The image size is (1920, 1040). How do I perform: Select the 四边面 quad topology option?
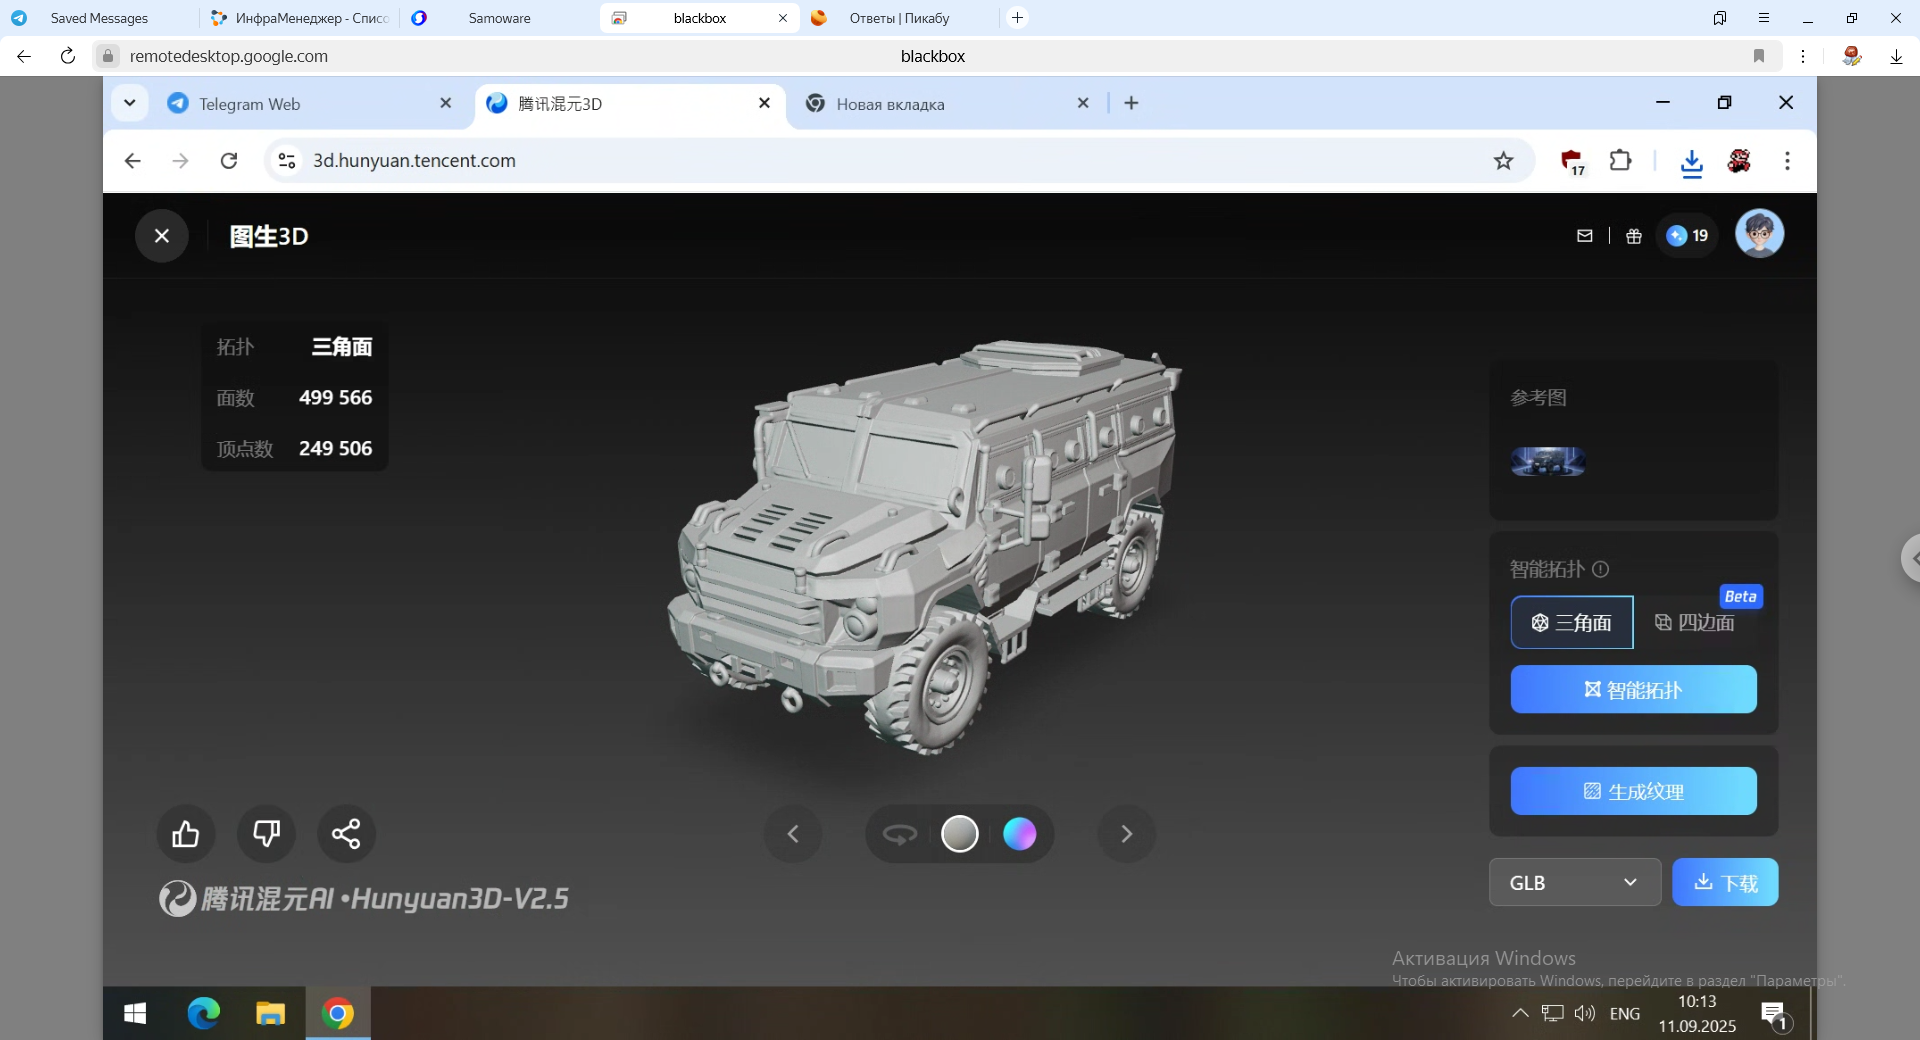[1696, 623]
